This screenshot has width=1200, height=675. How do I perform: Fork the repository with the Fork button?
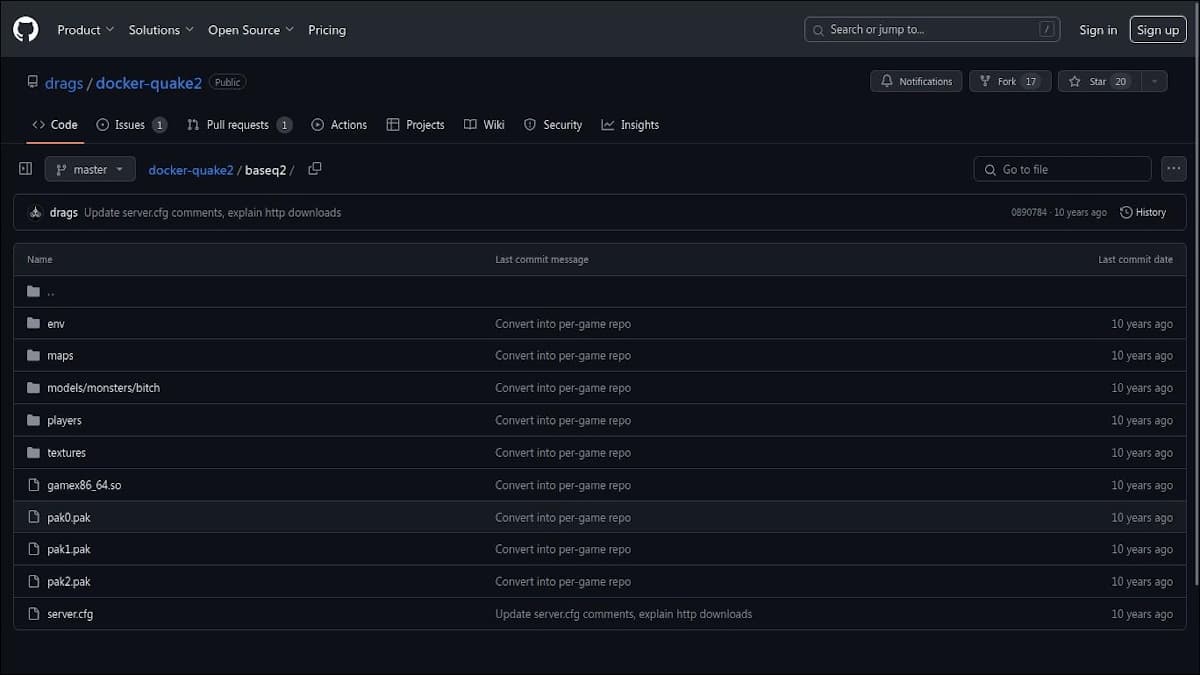1010,82
